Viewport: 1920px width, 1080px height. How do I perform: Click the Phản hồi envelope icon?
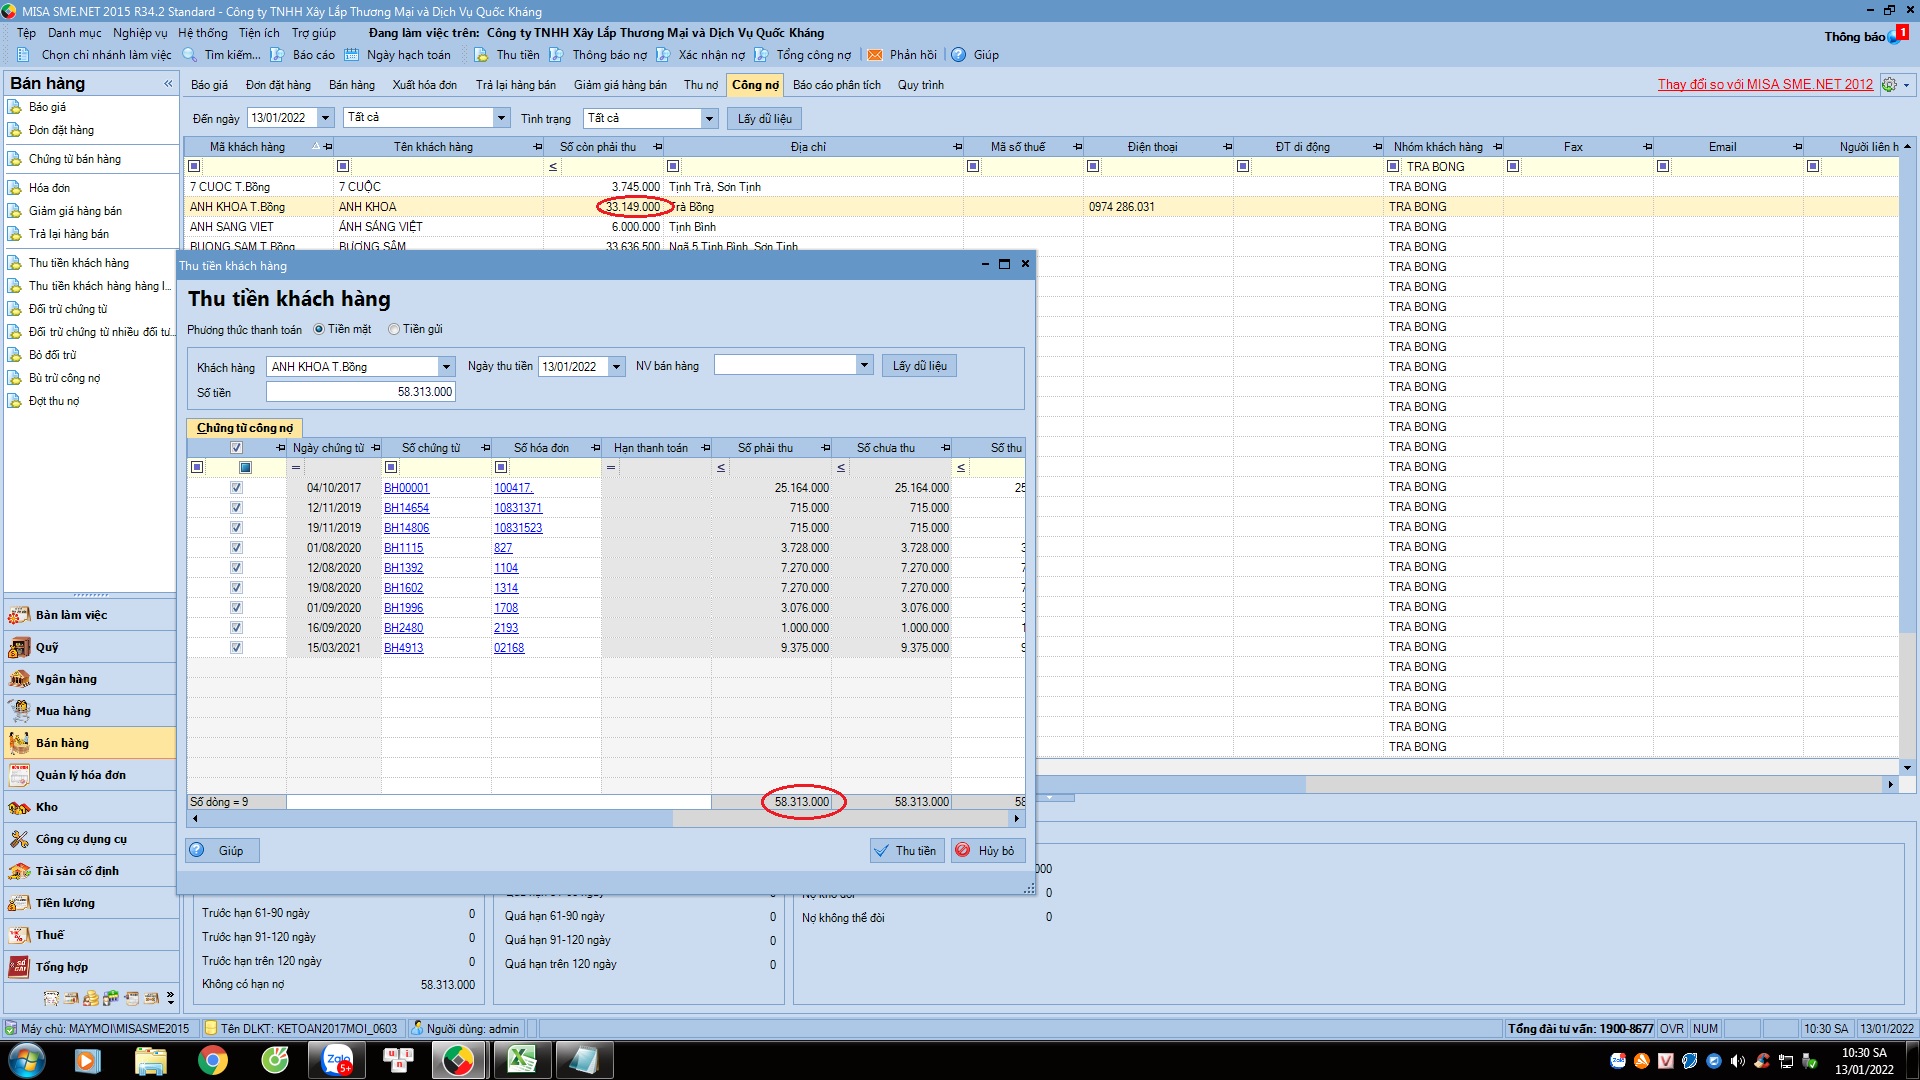(x=874, y=55)
